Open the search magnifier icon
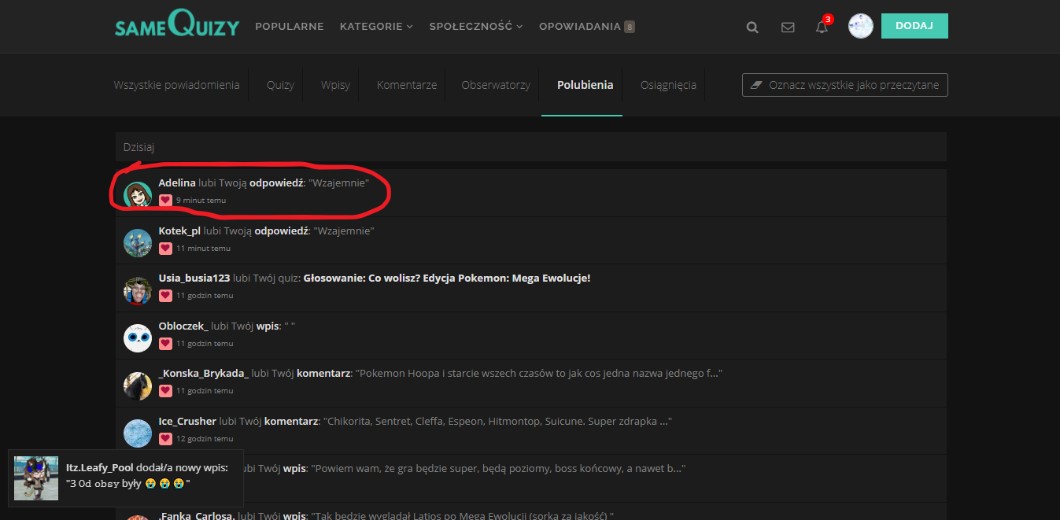 point(752,27)
